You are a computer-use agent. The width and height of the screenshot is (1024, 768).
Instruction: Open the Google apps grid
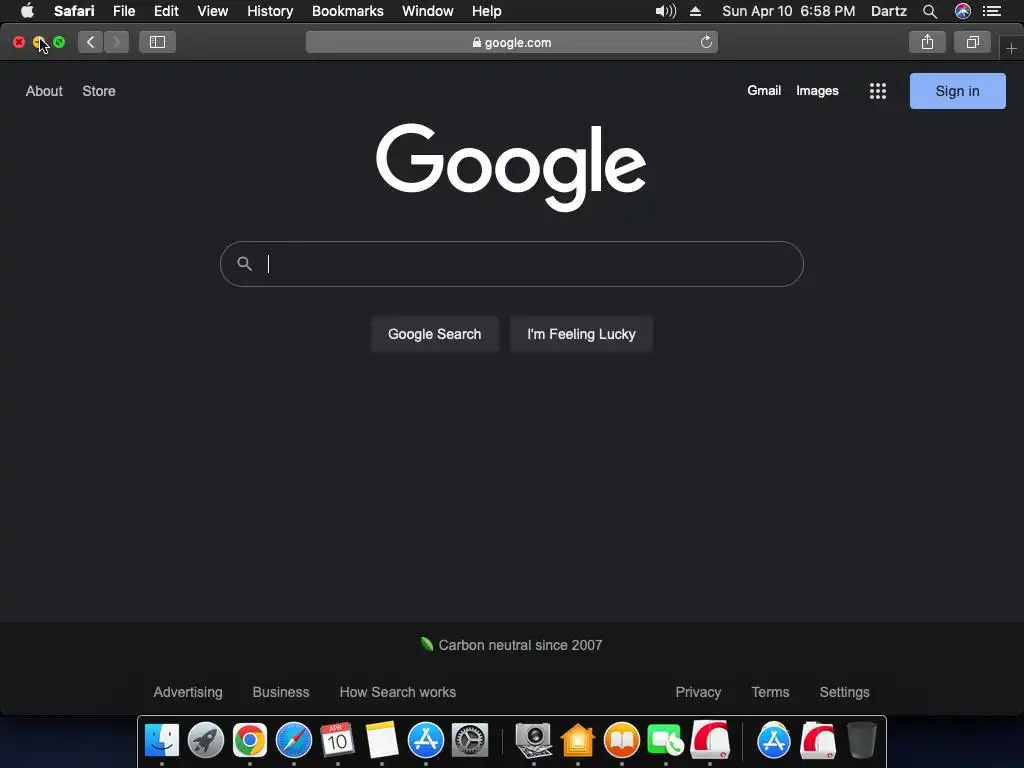(878, 91)
